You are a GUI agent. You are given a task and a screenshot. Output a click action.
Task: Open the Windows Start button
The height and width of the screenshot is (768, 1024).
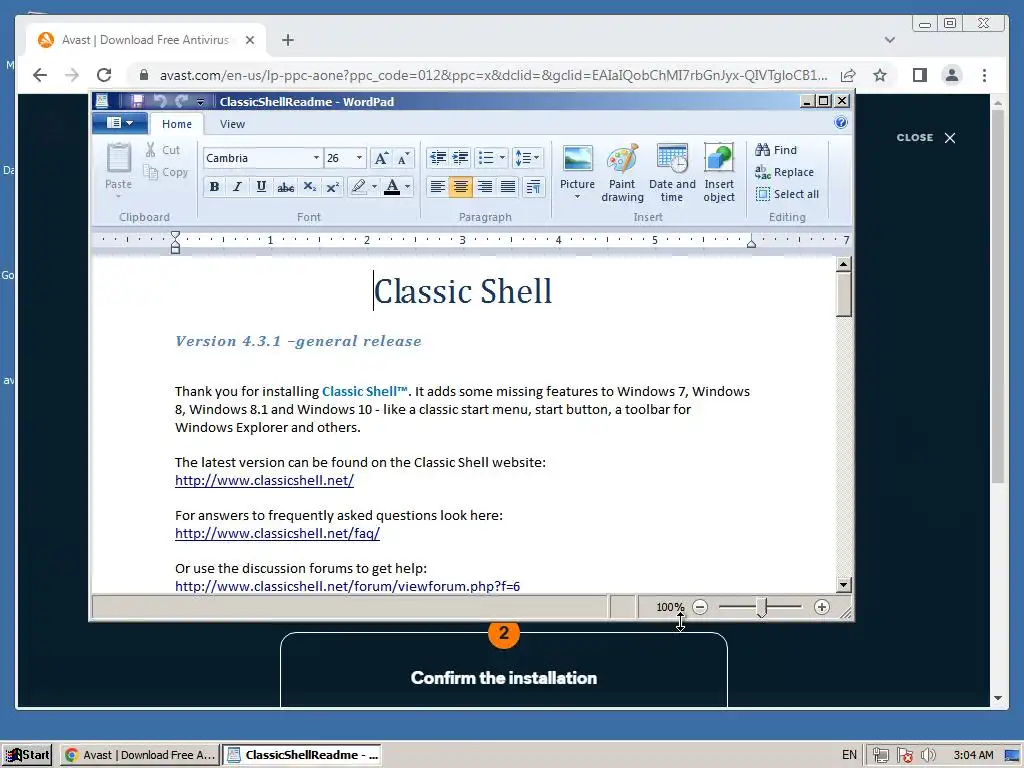(x=28, y=755)
